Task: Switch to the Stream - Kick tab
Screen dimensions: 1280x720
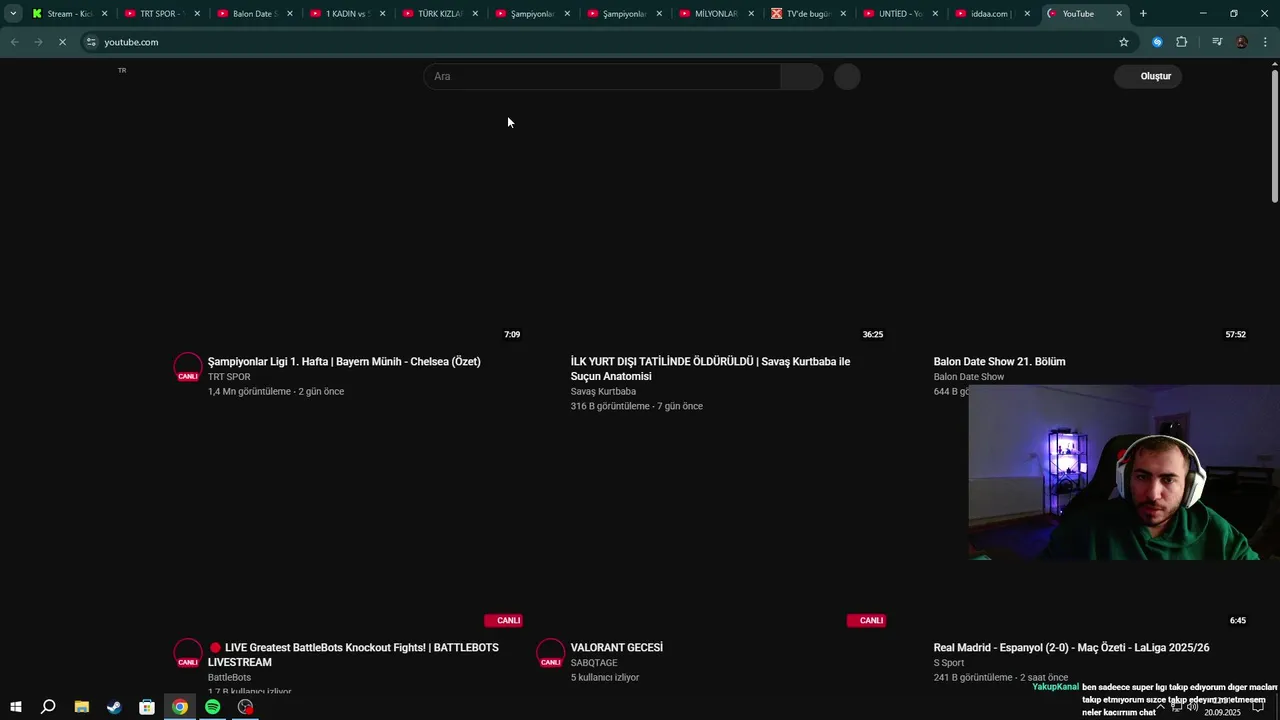Action: 68,14
